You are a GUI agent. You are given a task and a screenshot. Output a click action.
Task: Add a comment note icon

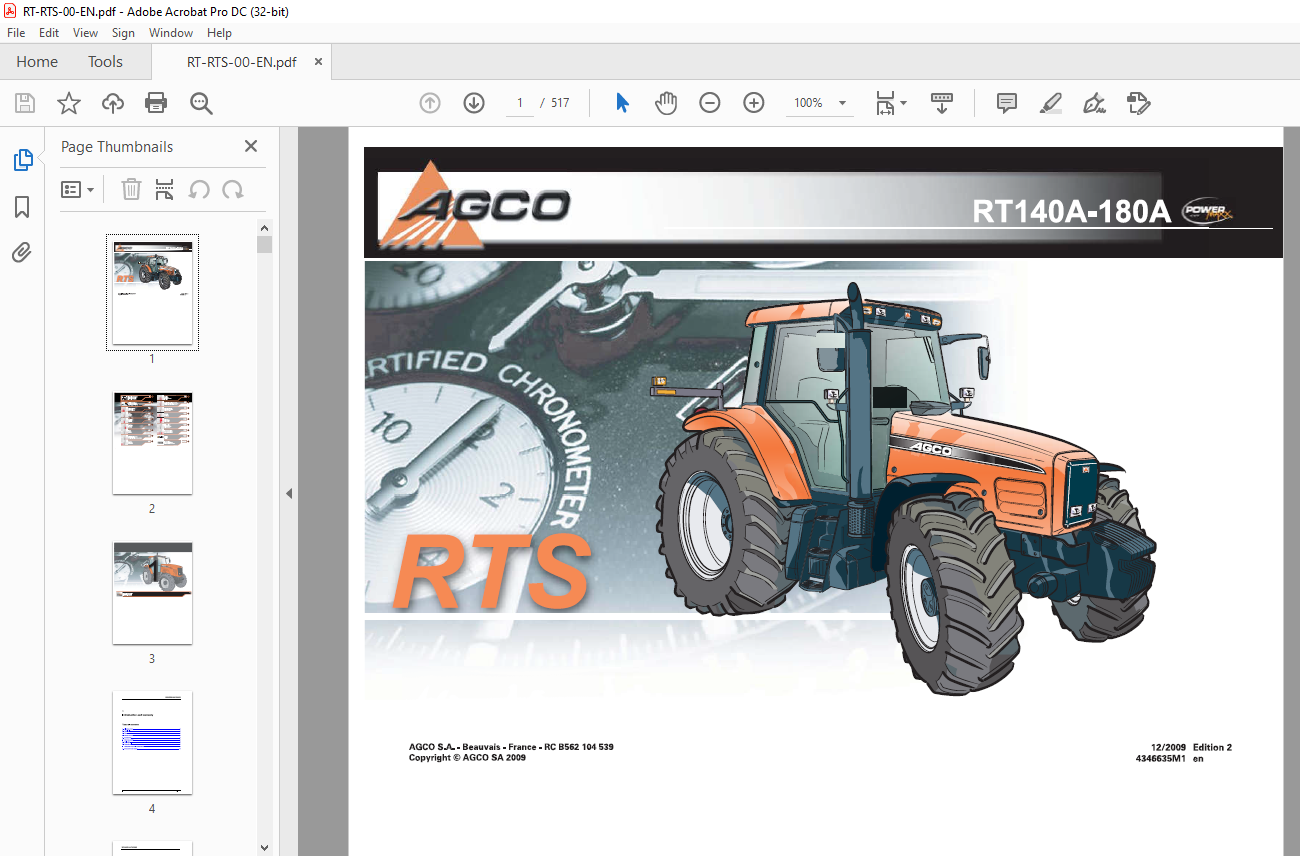tap(1007, 103)
